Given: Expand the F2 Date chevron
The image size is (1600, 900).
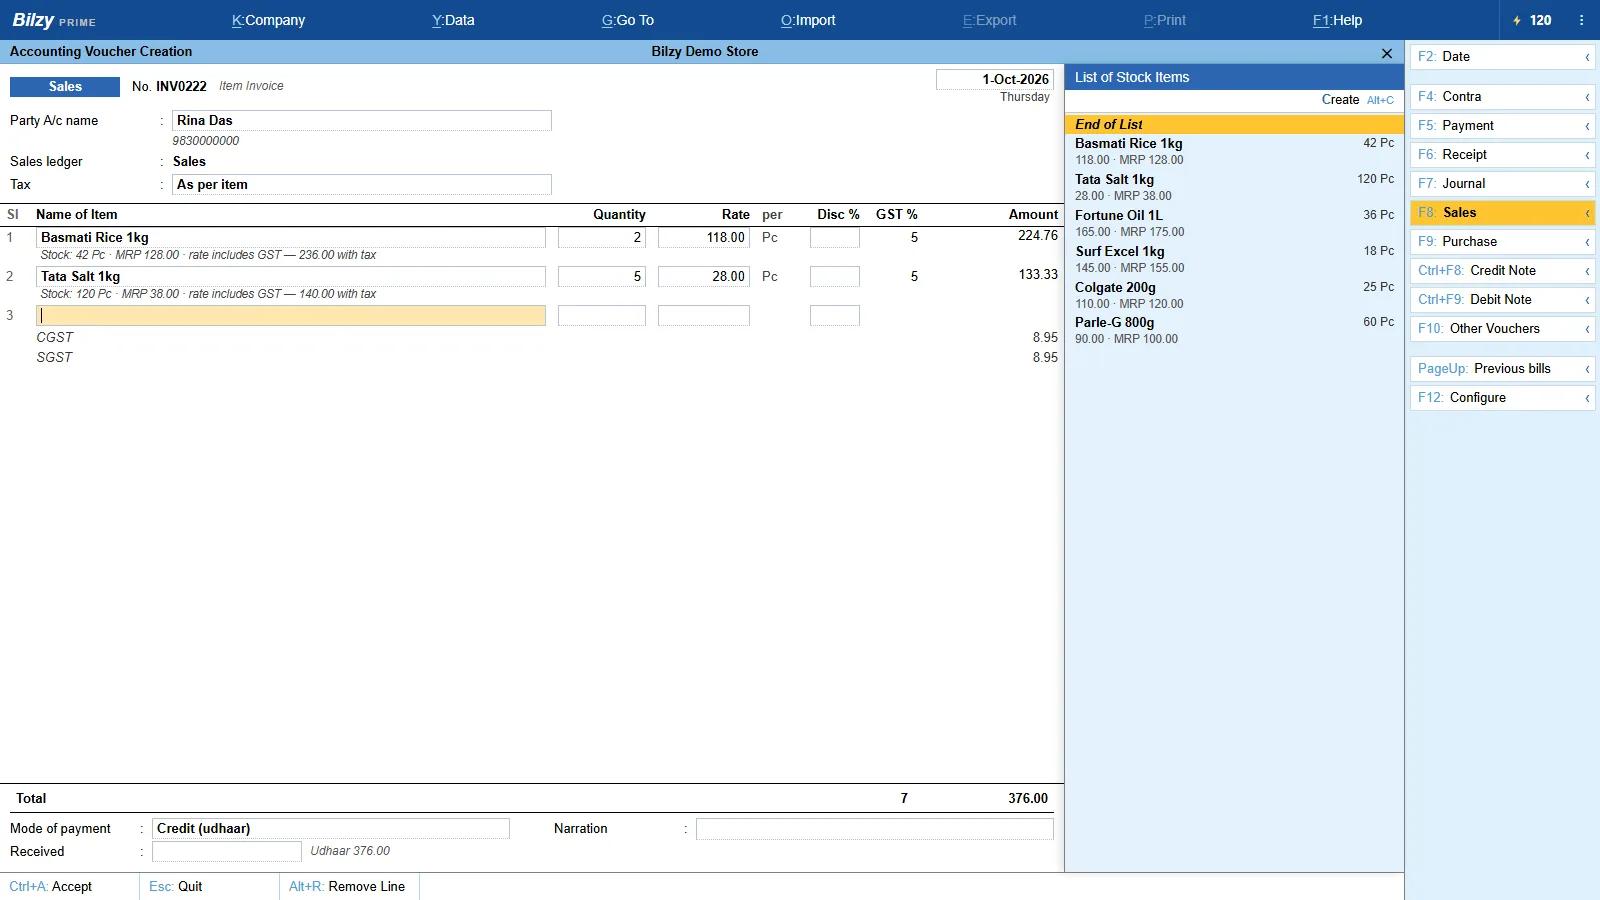Looking at the screenshot, I should tap(1587, 57).
